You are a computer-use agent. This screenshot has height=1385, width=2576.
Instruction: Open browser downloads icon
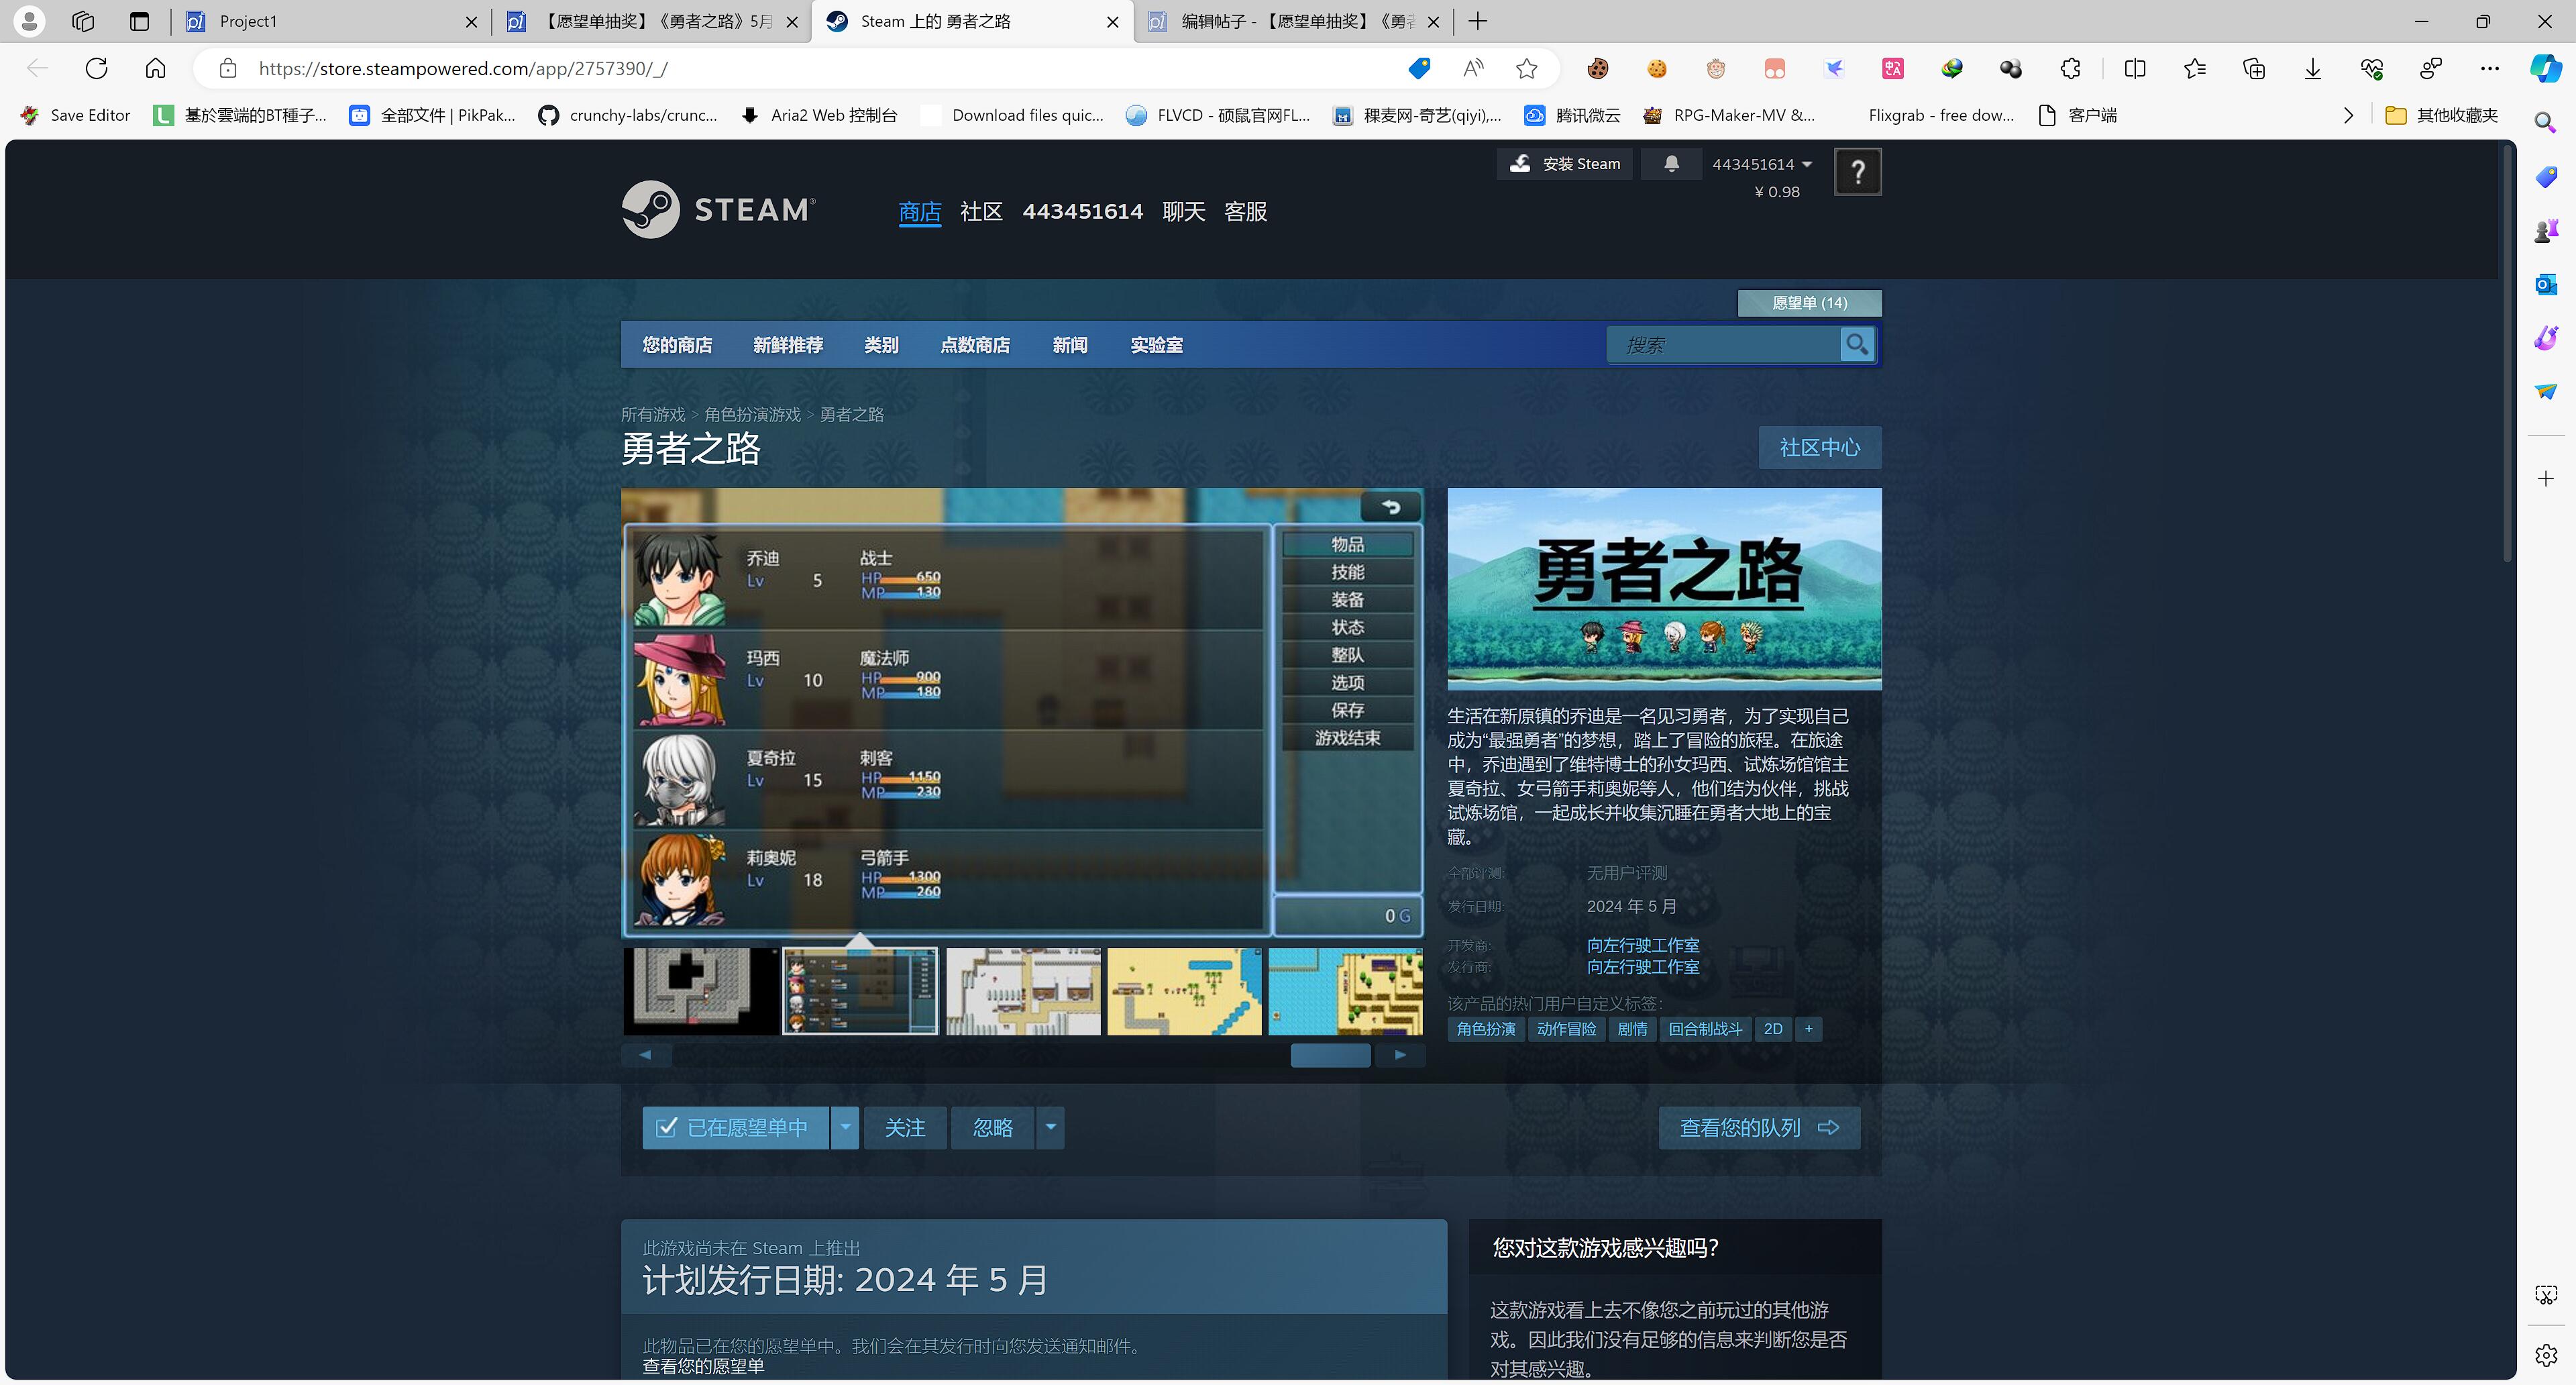click(2313, 68)
